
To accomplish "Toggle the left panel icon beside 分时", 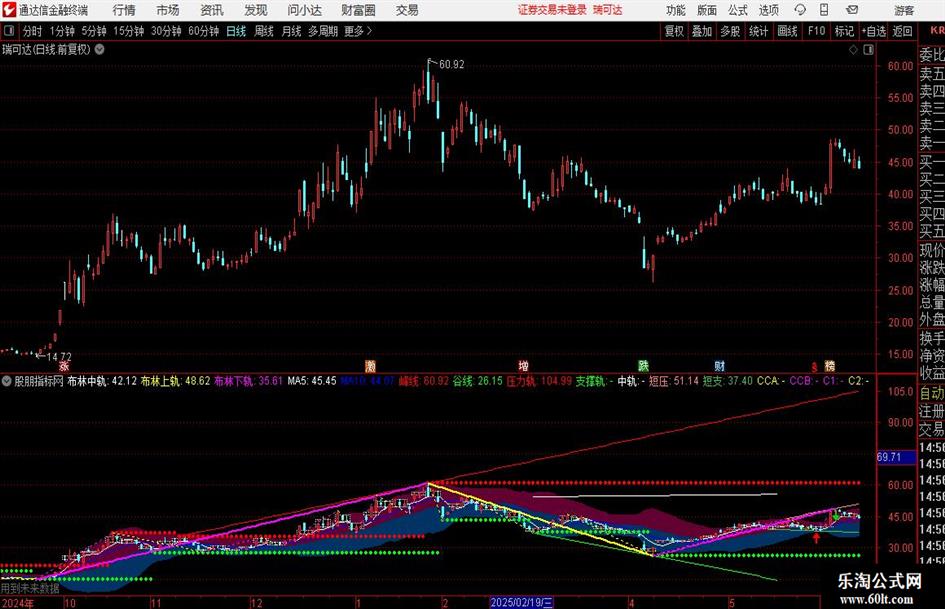I will click(x=9, y=31).
